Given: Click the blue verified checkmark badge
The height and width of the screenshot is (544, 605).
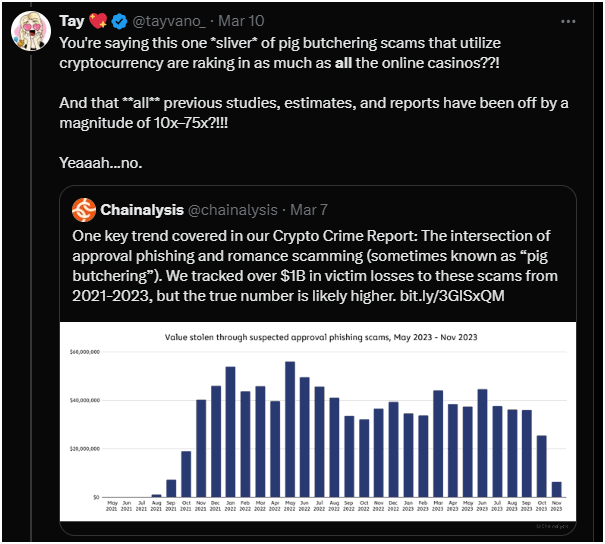Looking at the screenshot, I should [x=120, y=21].
